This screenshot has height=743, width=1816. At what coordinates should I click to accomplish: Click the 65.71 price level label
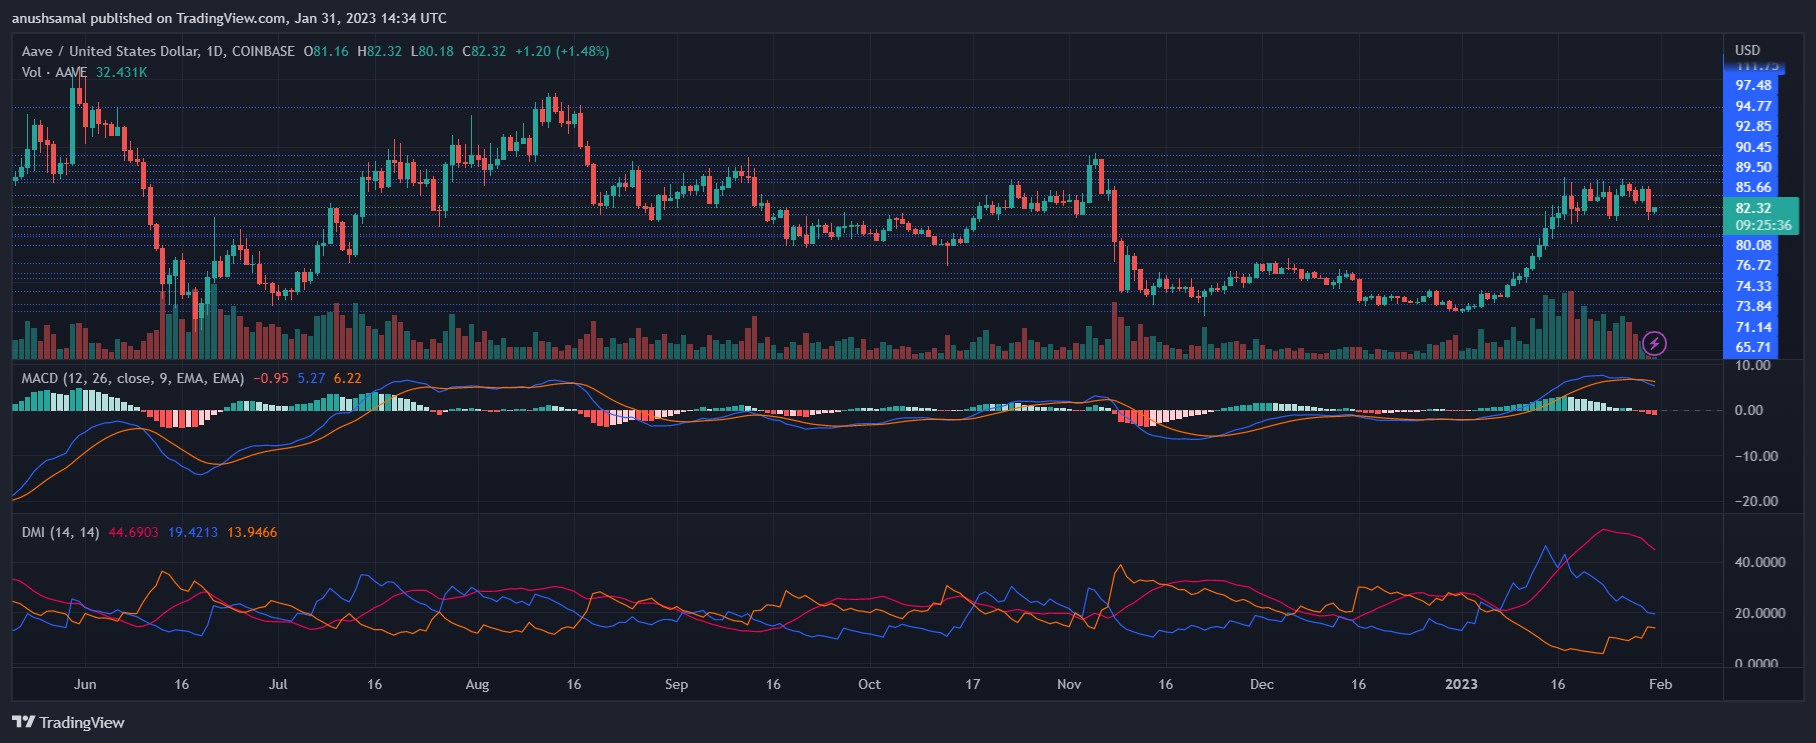[x=1753, y=347]
